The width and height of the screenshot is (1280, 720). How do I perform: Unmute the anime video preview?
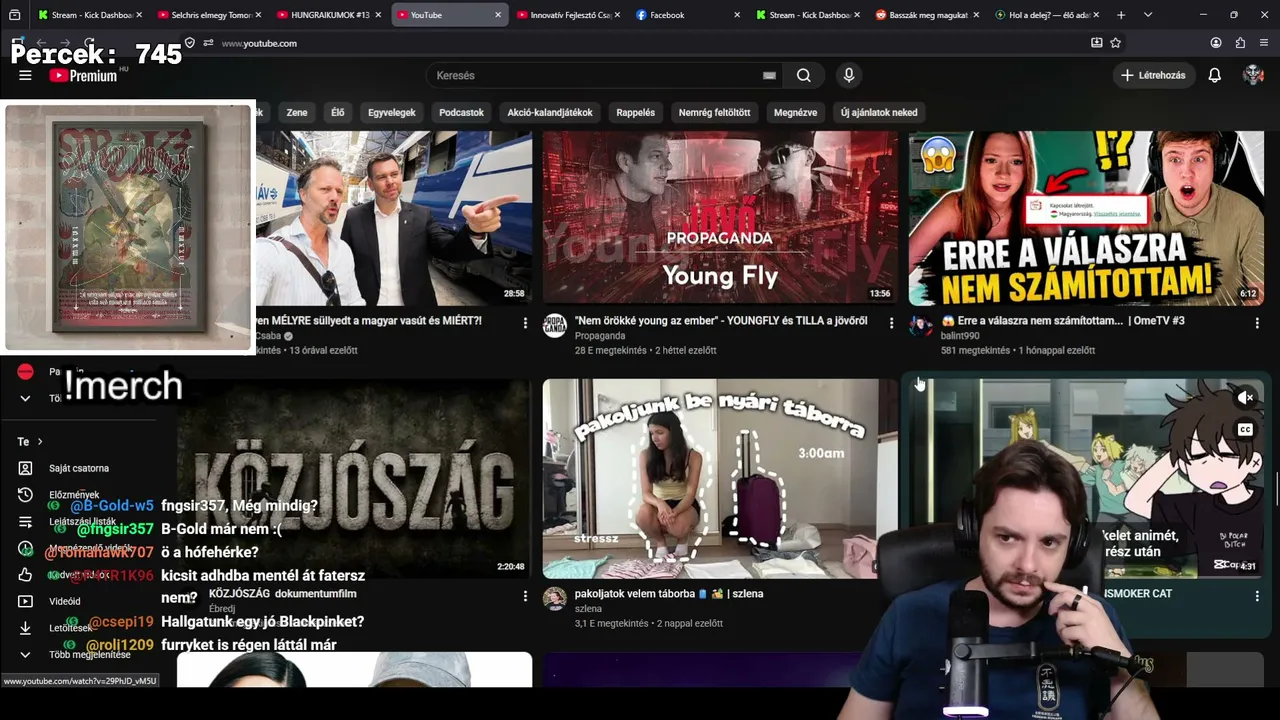[x=1245, y=398]
